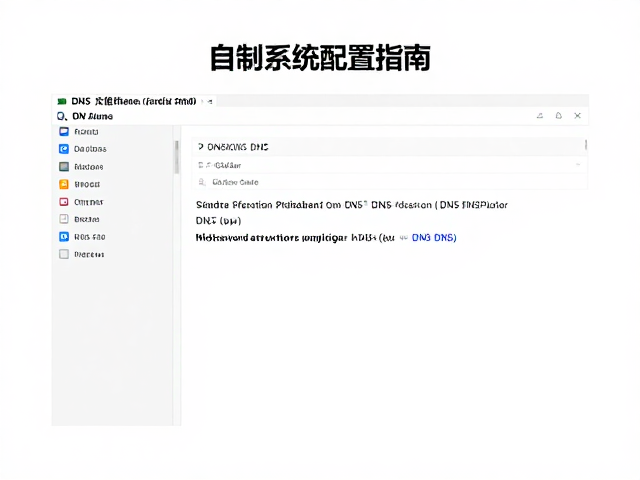Viewport: 640px width, 480px height.
Task: Click the sidebar vertical scrollbar thumb
Action: click(x=177, y=157)
